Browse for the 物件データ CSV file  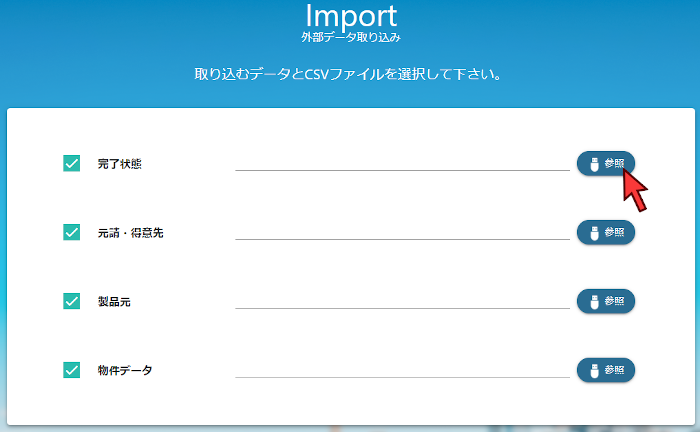pos(605,370)
